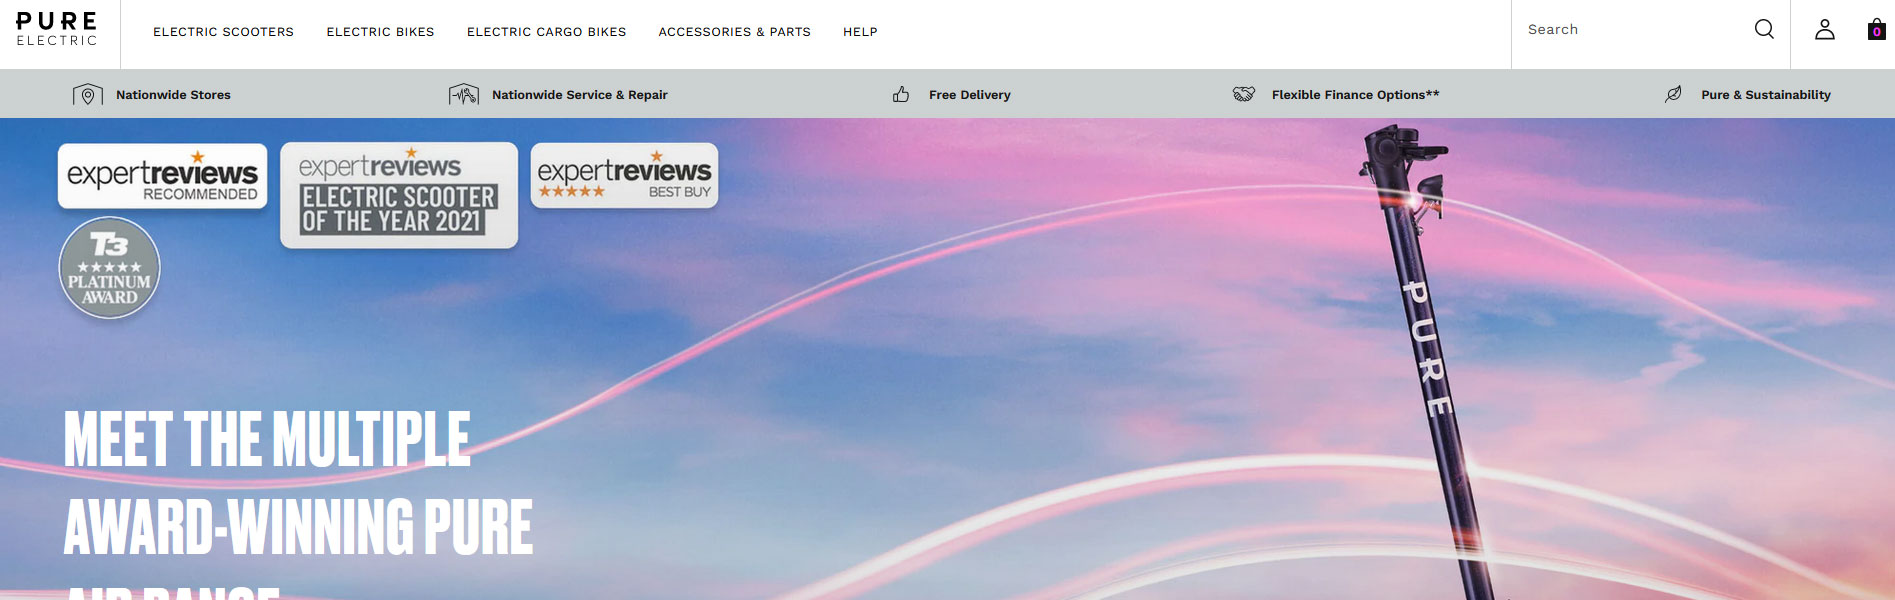Open the Electric Scooters menu
Screen dimensions: 1895x600
[x=223, y=32]
